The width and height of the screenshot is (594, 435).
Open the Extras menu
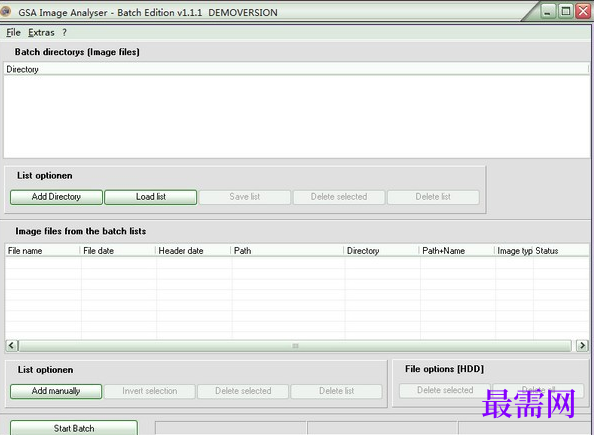tap(41, 33)
